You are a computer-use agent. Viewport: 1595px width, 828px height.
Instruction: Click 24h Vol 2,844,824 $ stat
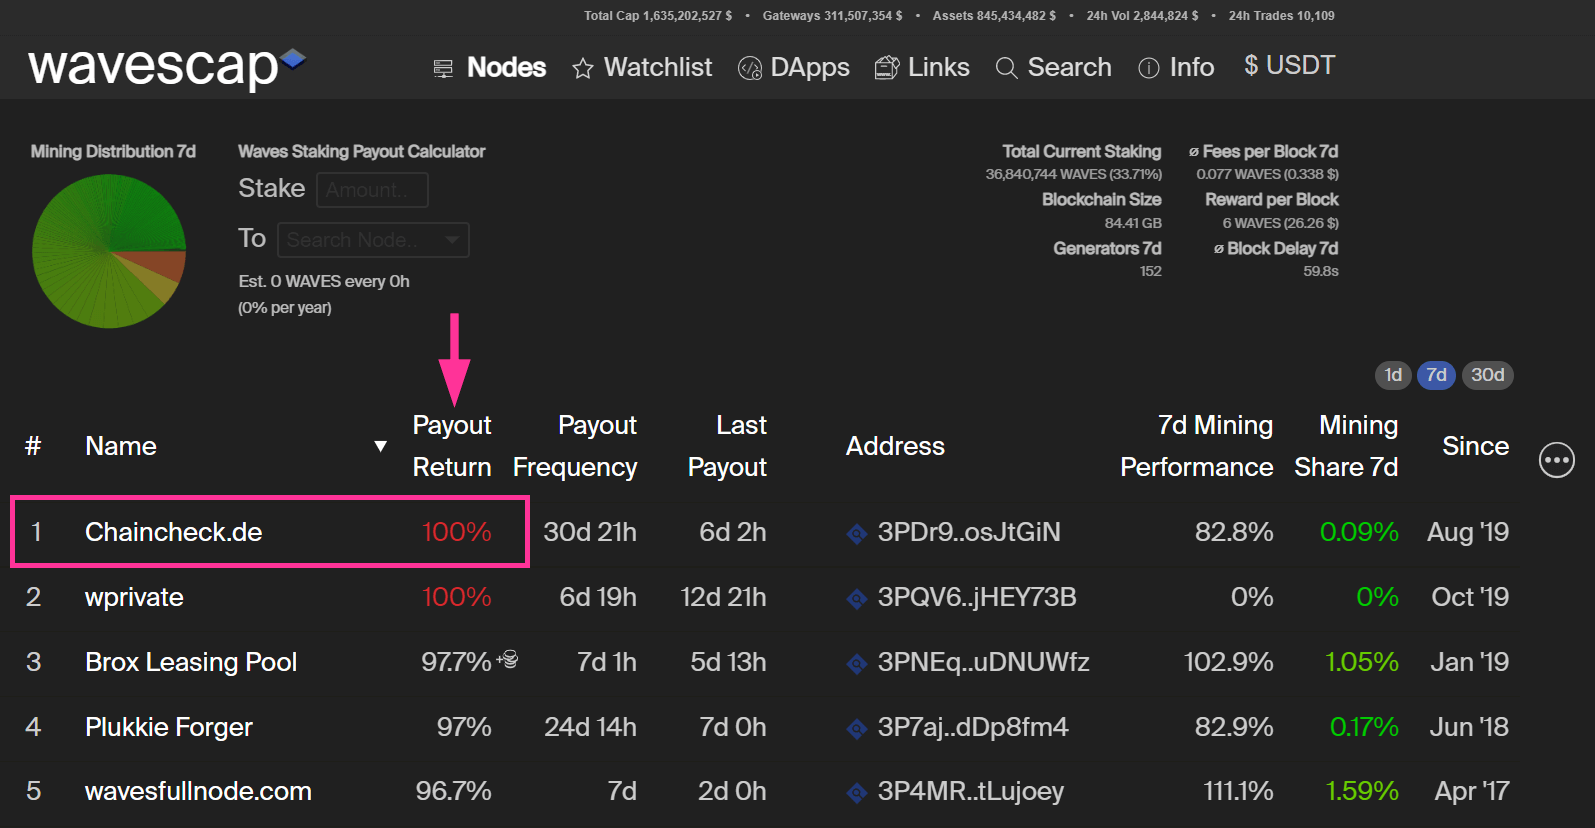click(1142, 16)
